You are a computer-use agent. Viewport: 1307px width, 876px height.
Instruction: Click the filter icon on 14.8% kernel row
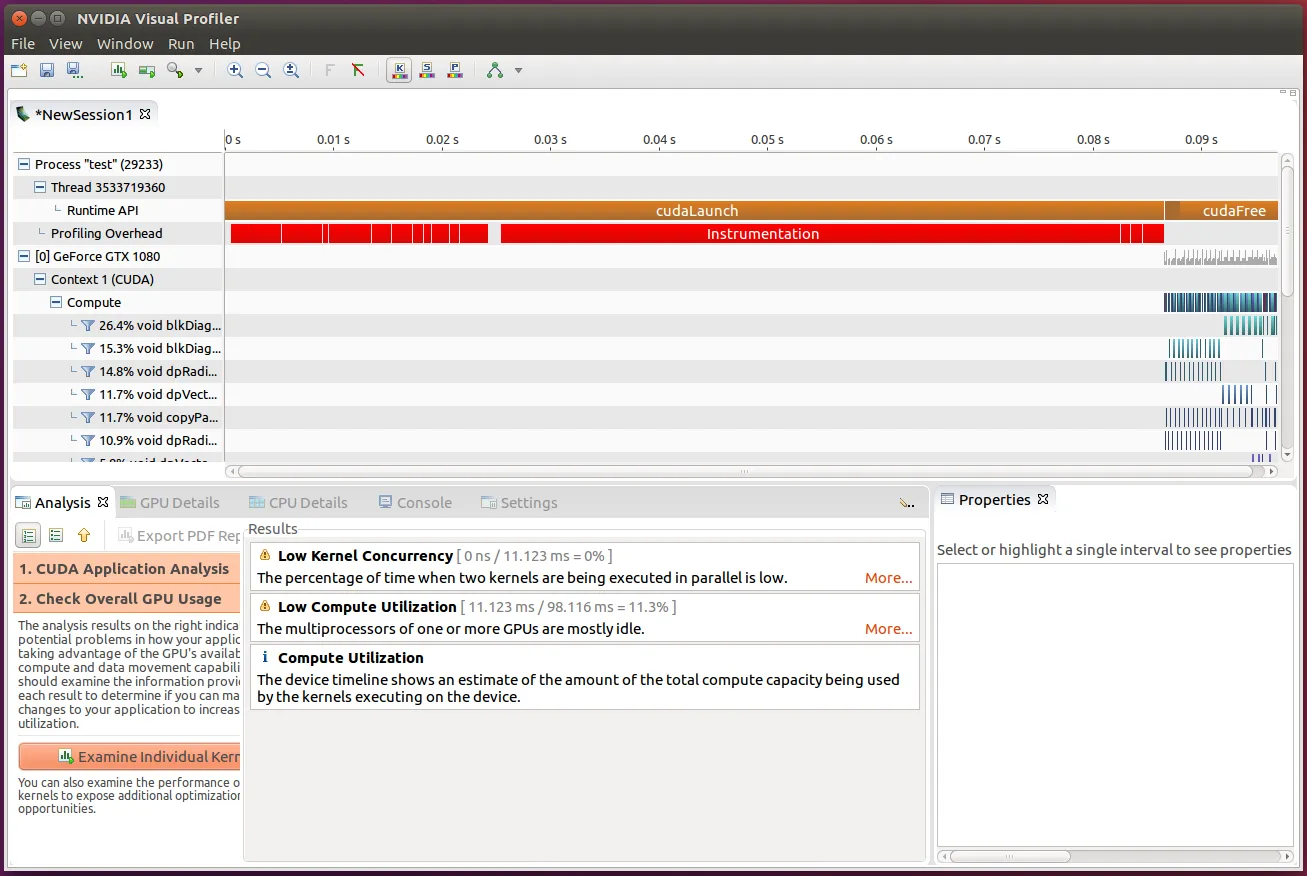(87, 371)
